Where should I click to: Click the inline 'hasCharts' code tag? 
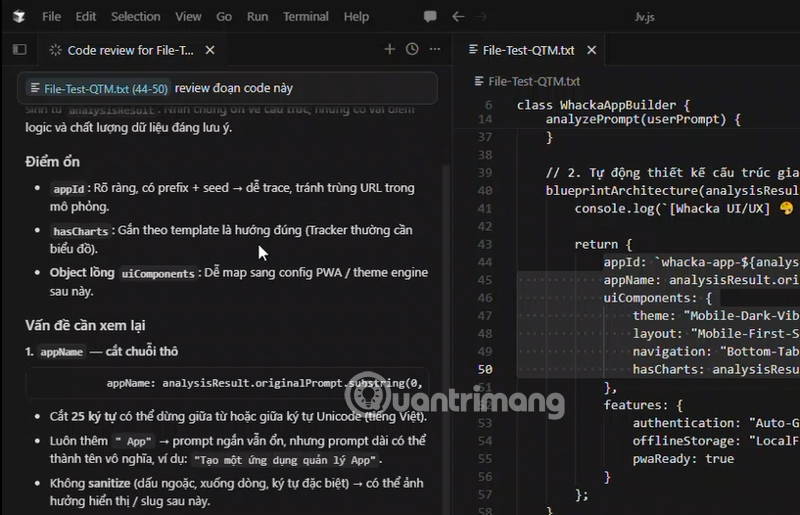point(81,231)
